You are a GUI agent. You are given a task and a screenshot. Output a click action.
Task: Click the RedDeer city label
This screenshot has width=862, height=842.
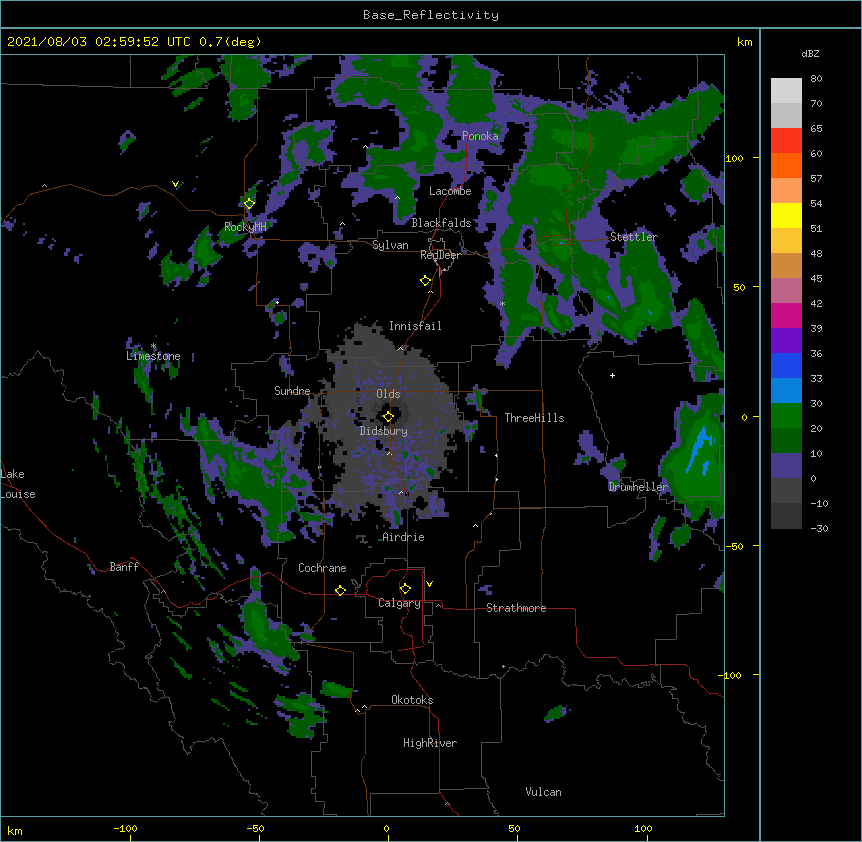[440, 255]
